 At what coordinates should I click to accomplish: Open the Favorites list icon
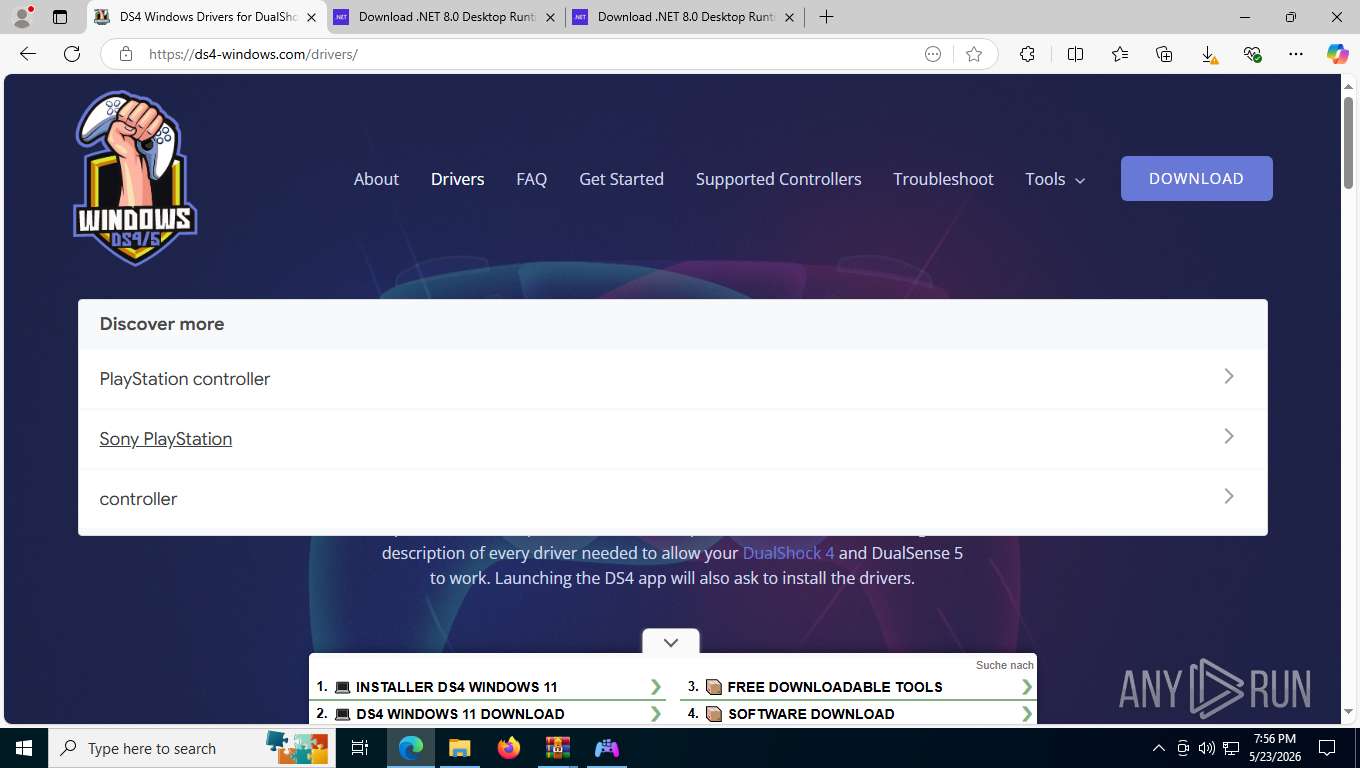tap(1119, 54)
